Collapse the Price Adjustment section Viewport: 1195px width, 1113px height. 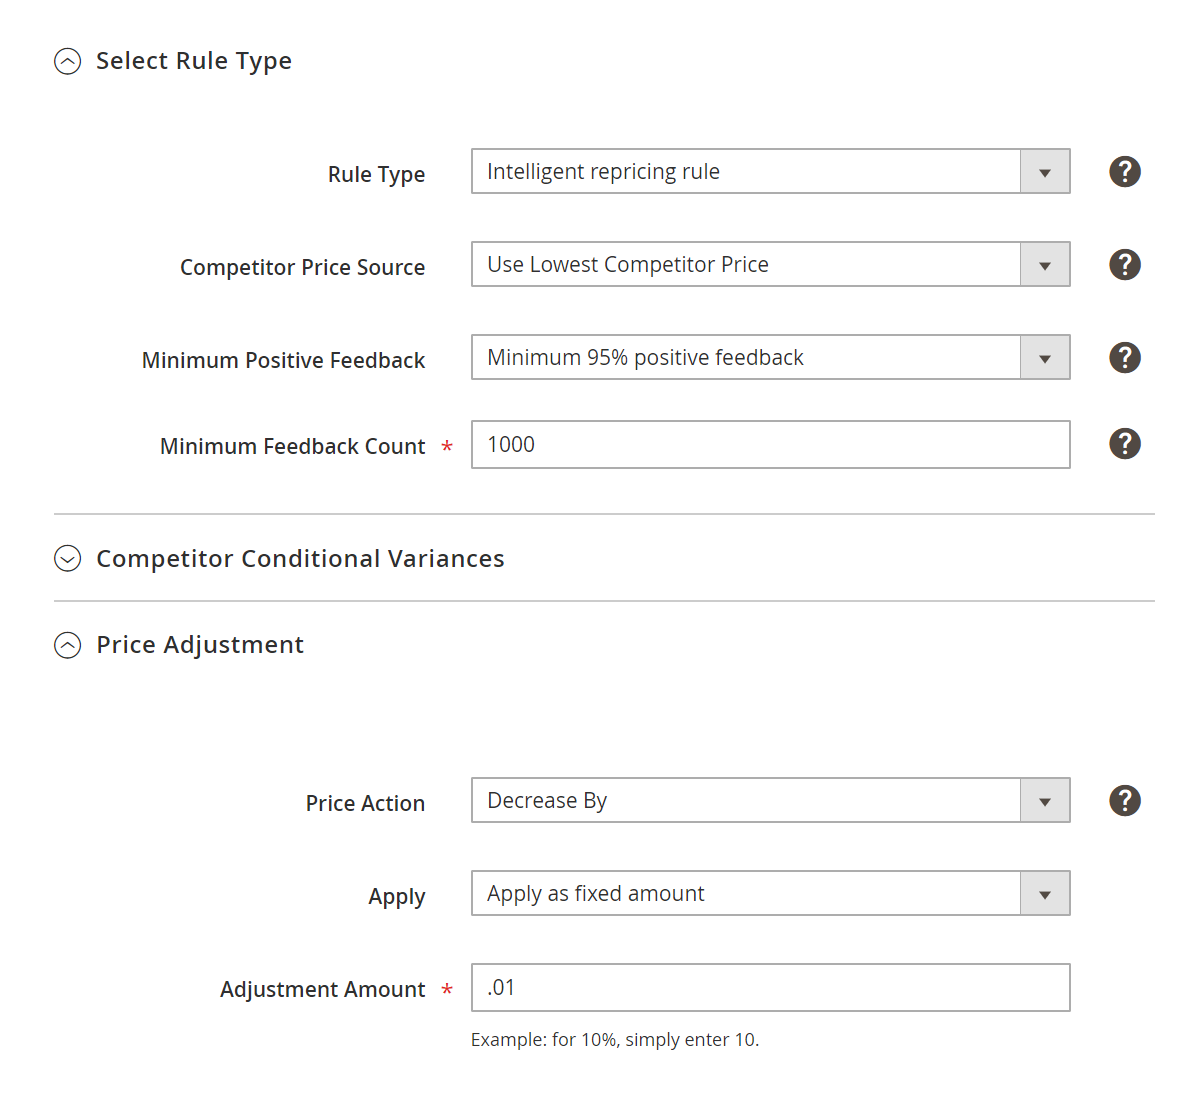click(x=68, y=645)
